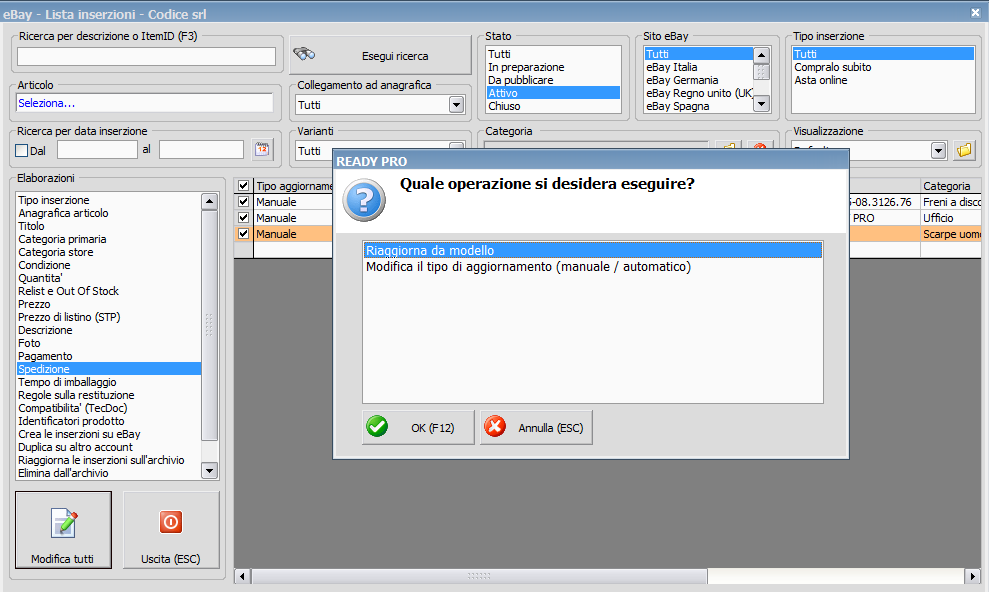
Task: Select Elimina dall'archivio entry
Action: pos(108,473)
